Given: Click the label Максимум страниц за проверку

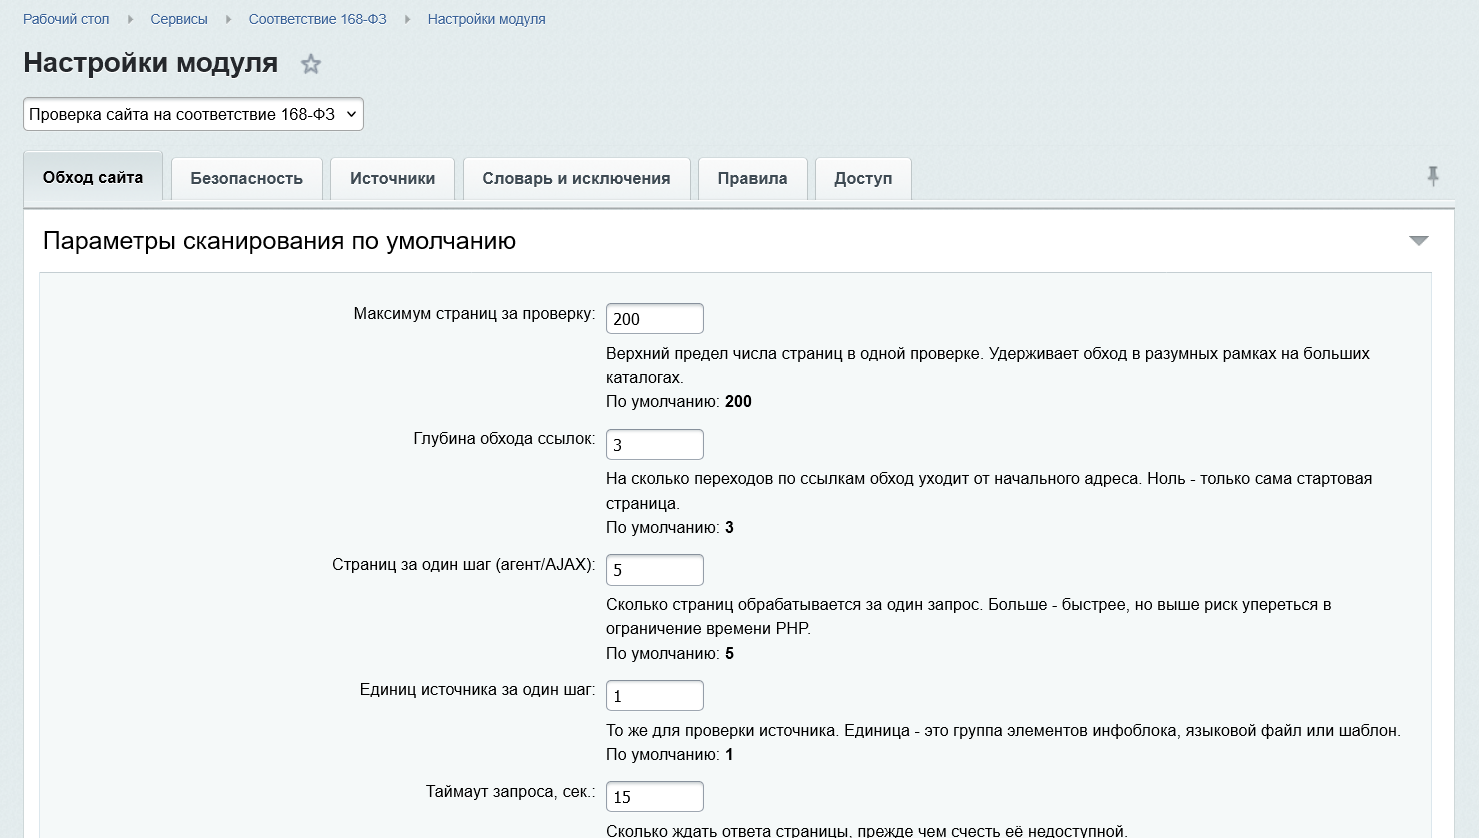Looking at the screenshot, I should pyautogui.click(x=474, y=314).
